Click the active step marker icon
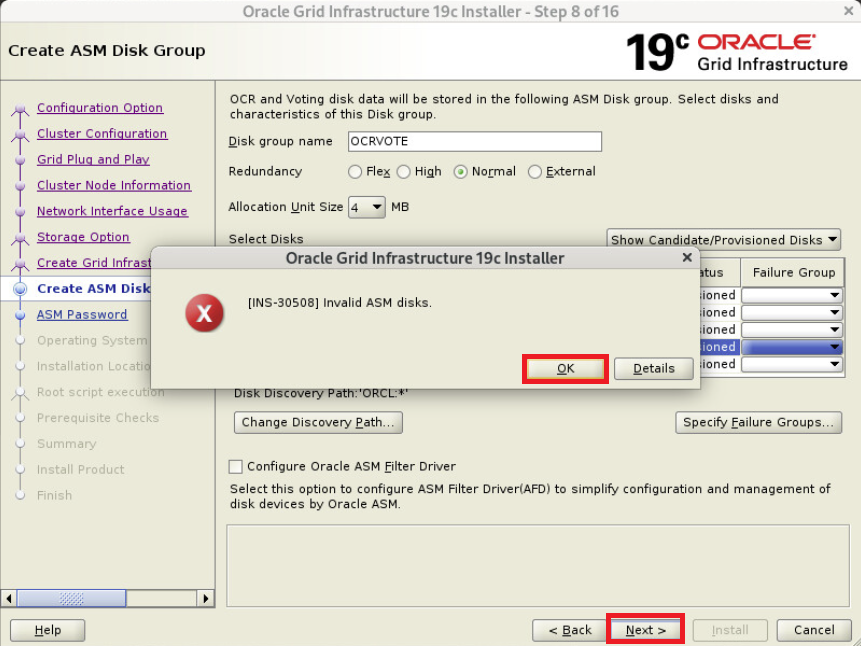Viewport: 861px width, 646px height. 20,289
